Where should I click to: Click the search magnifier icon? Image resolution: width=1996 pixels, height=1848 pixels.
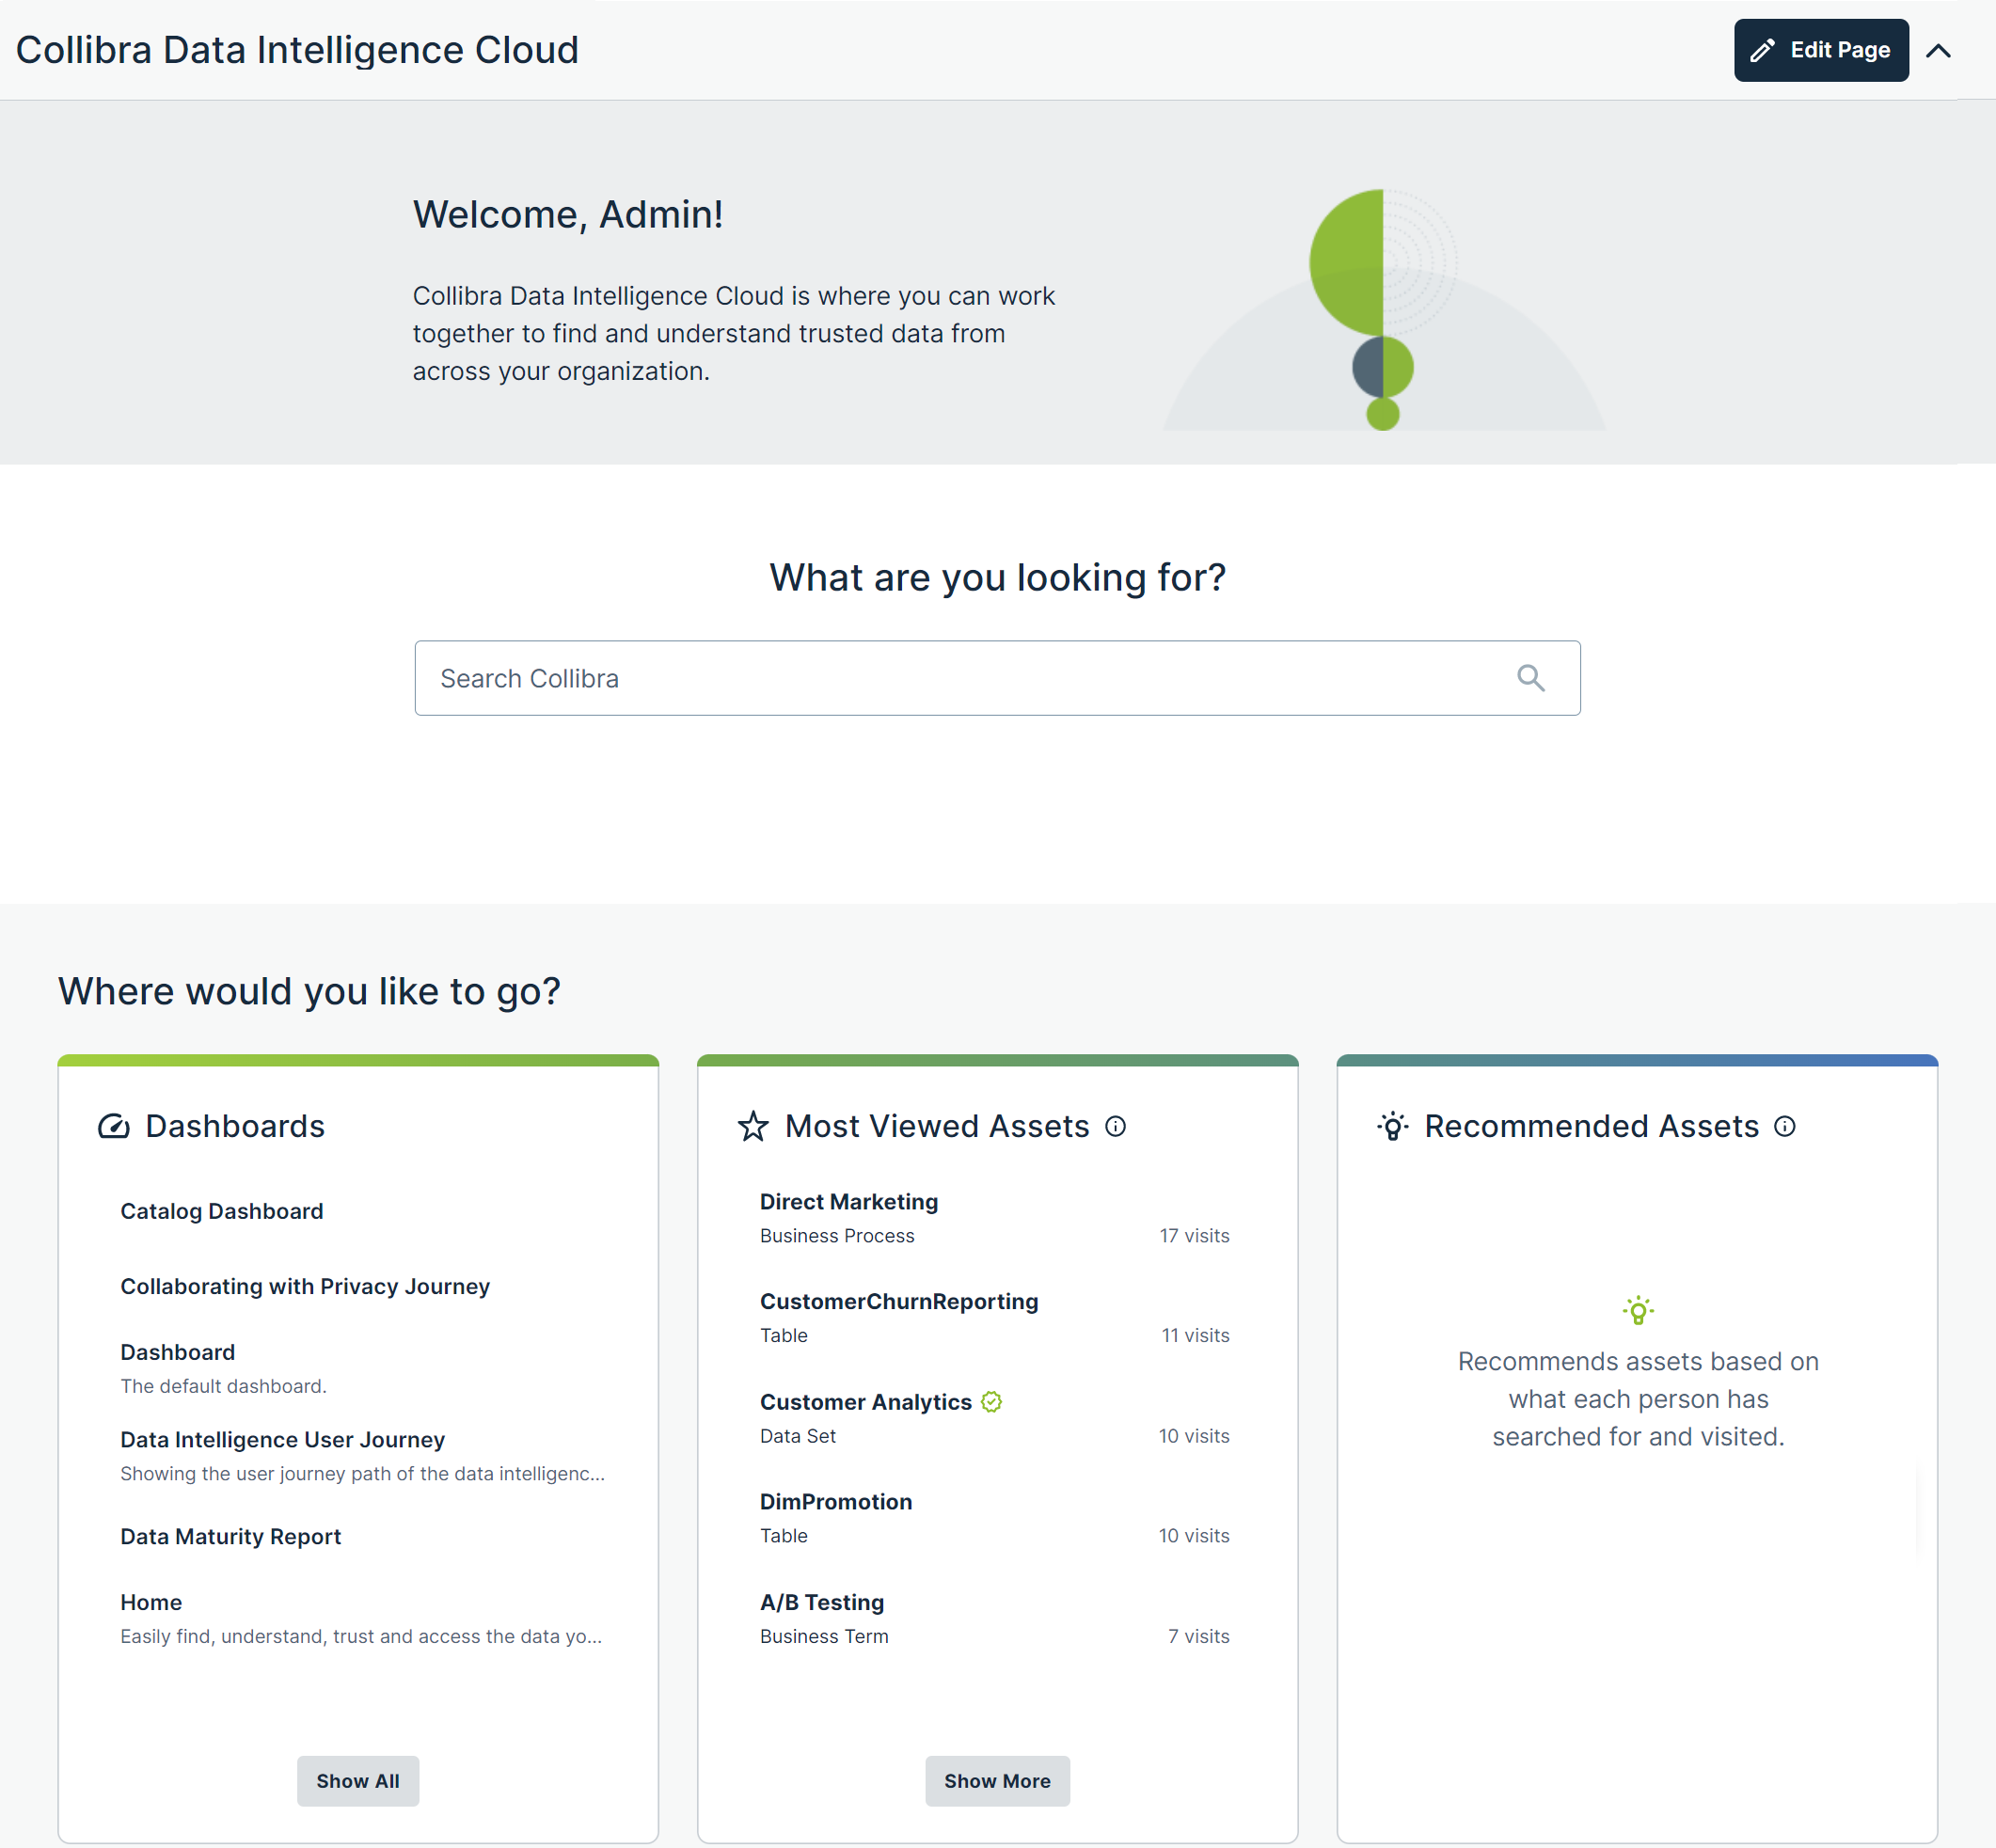[x=1531, y=678]
